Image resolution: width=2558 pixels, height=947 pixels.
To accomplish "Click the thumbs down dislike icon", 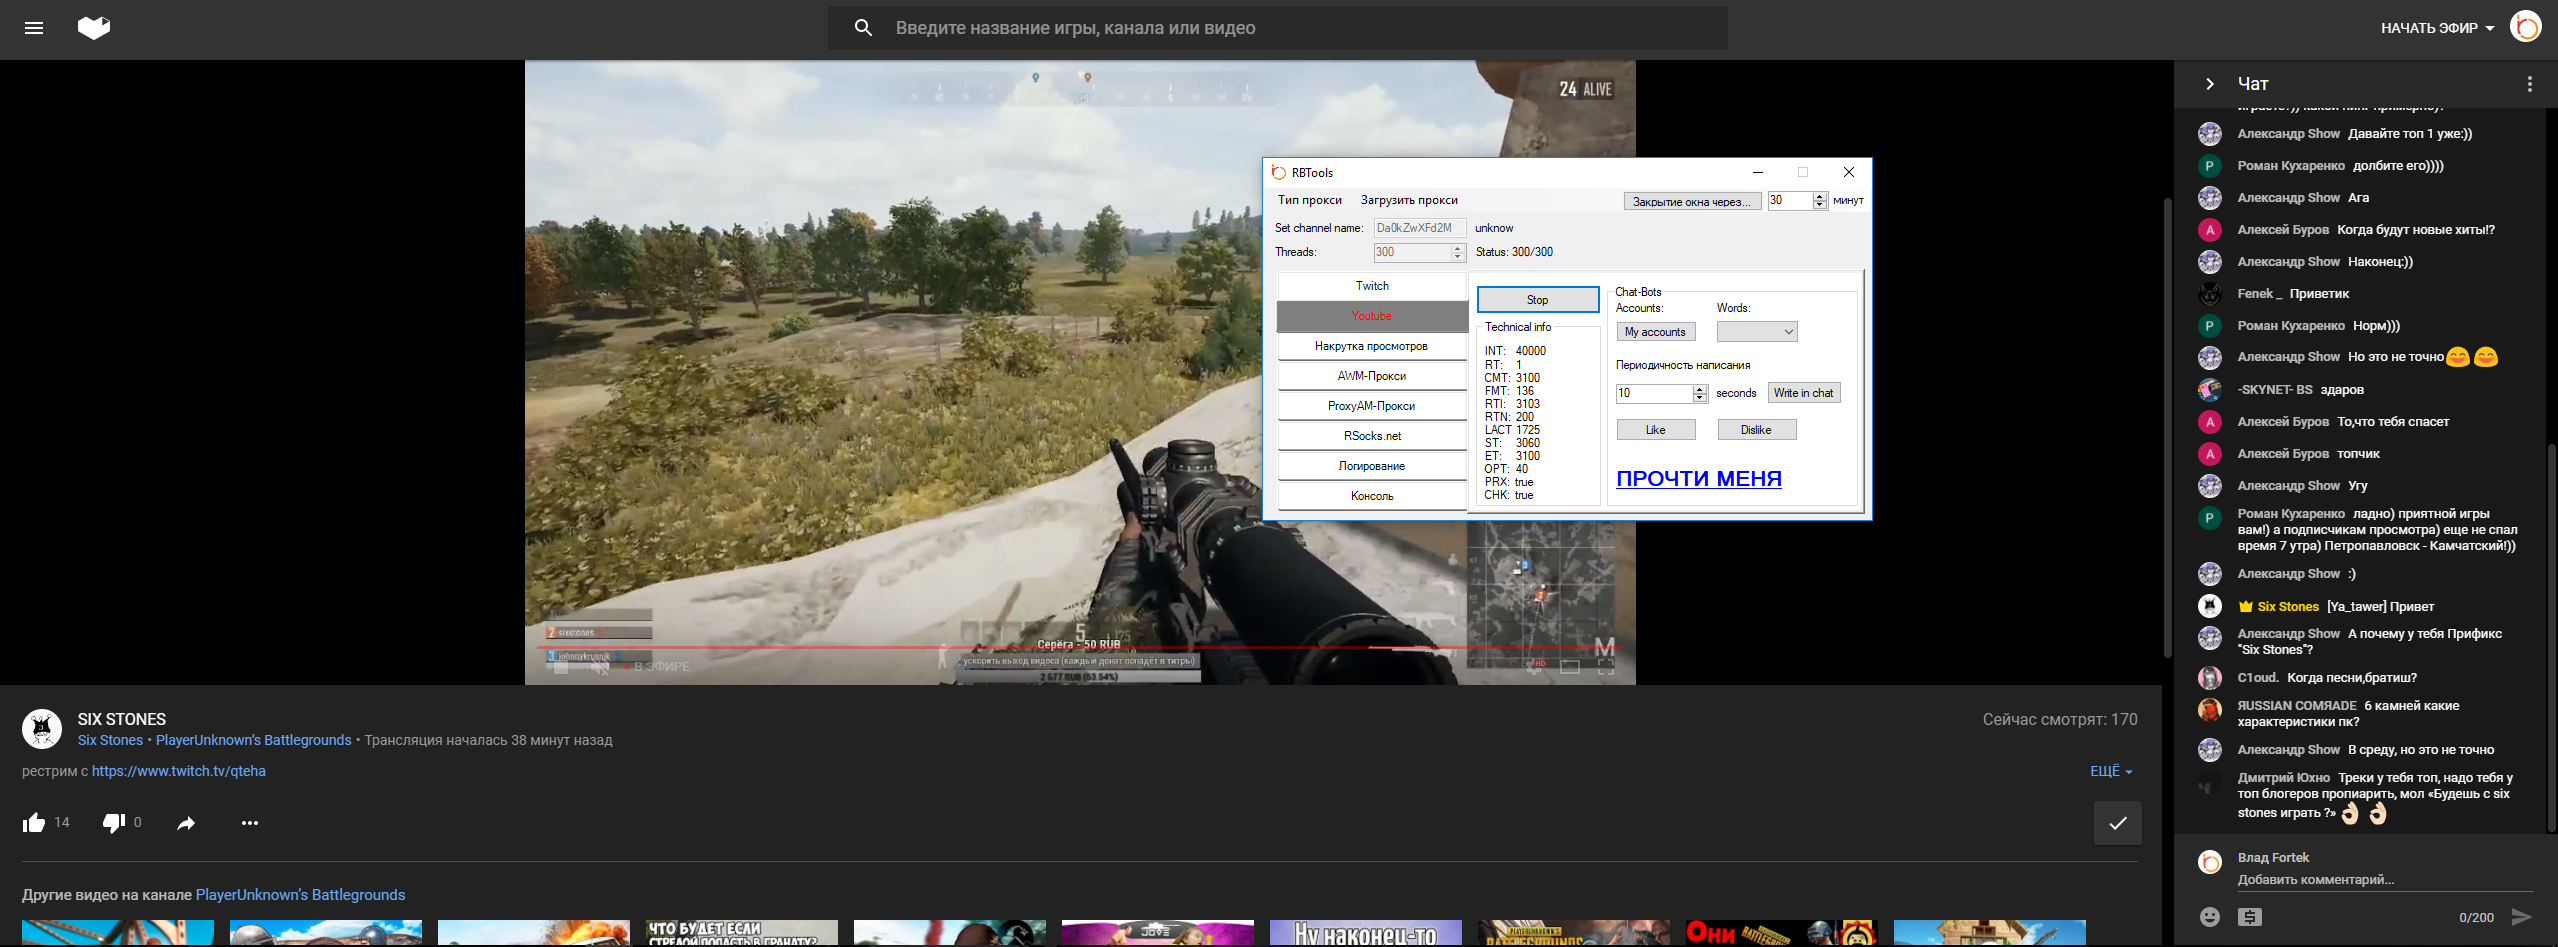I will point(113,823).
